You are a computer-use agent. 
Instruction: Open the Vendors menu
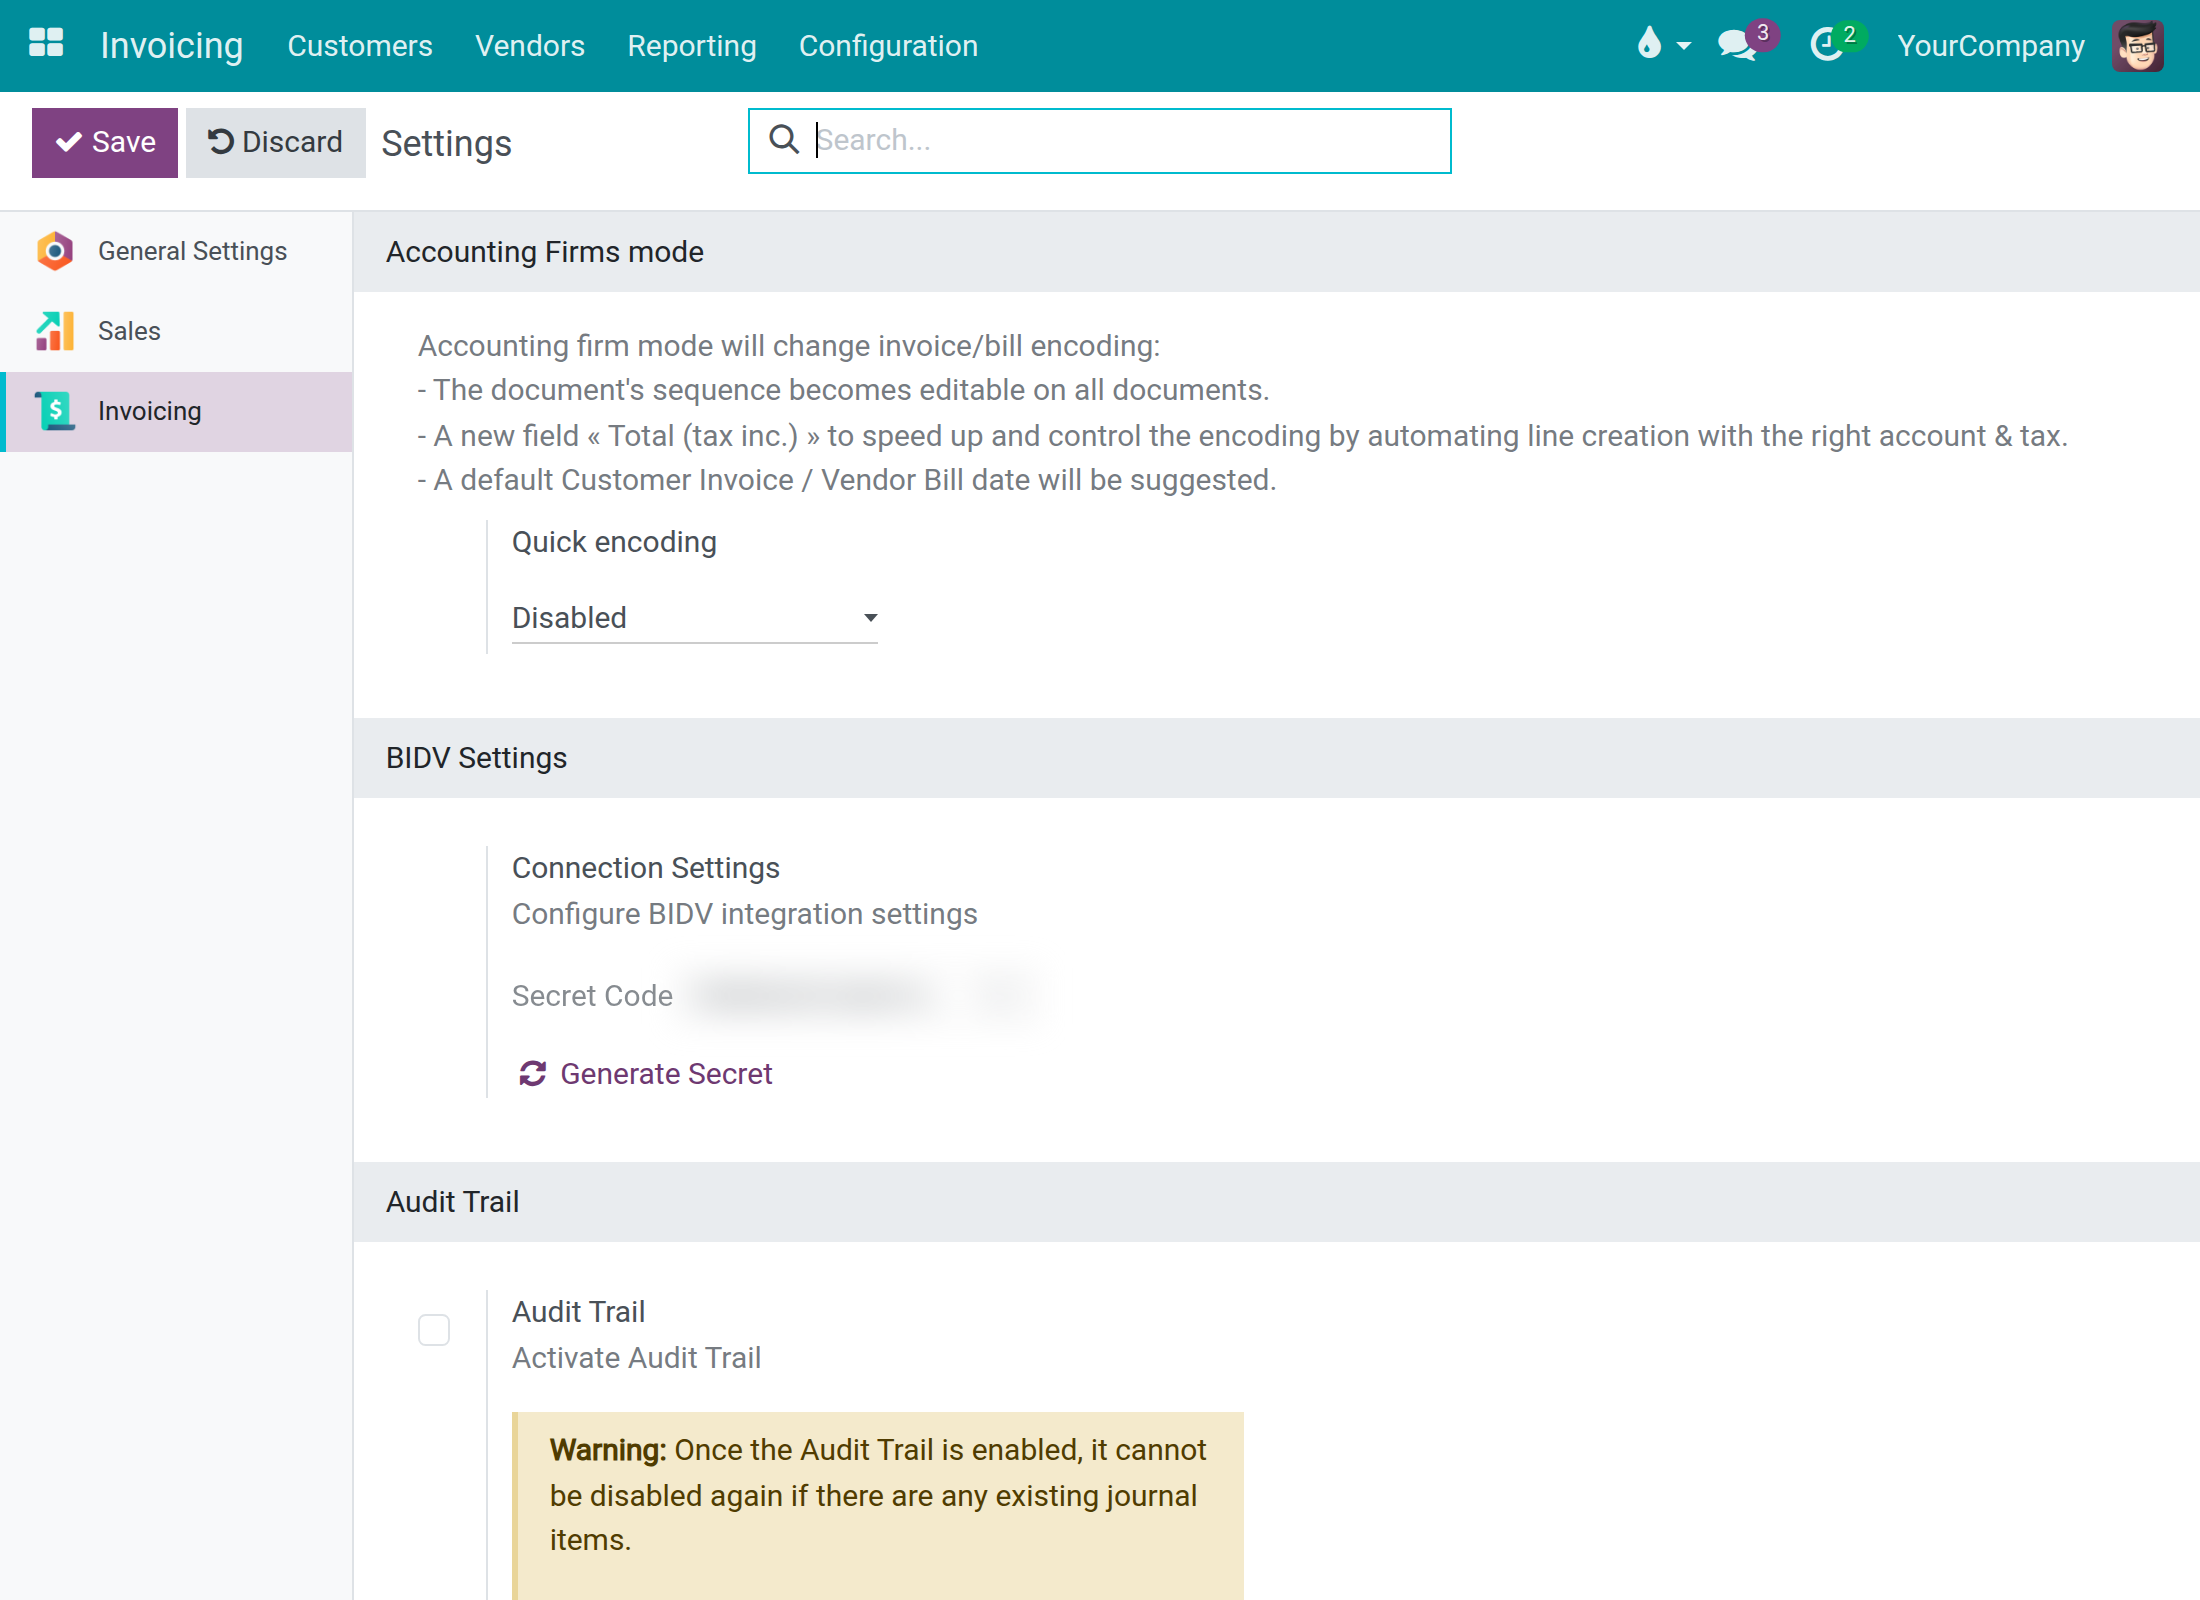click(530, 46)
